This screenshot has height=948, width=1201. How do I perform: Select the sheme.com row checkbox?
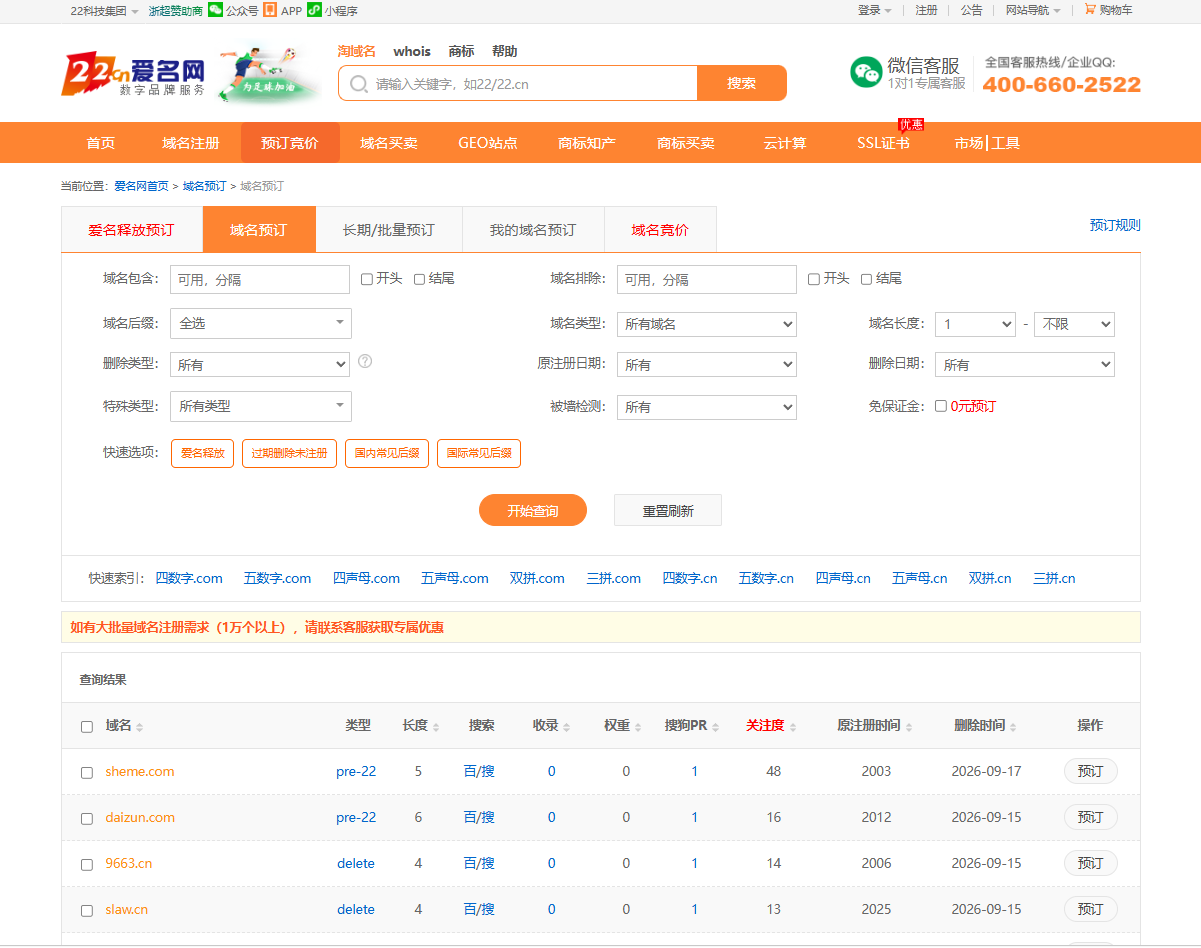(87, 772)
